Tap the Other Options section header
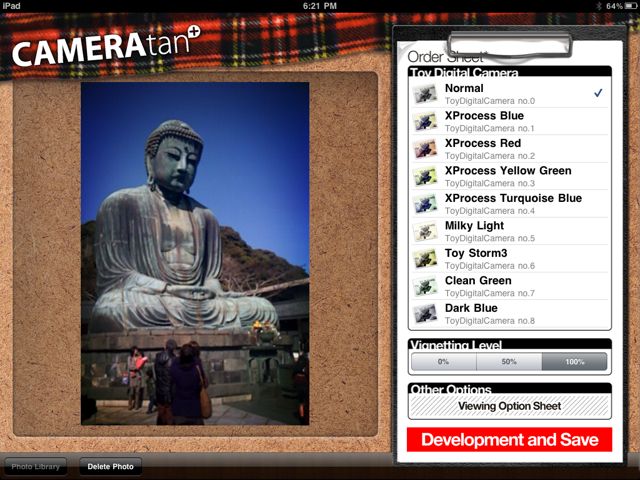 pyautogui.click(x=509, y=388)
